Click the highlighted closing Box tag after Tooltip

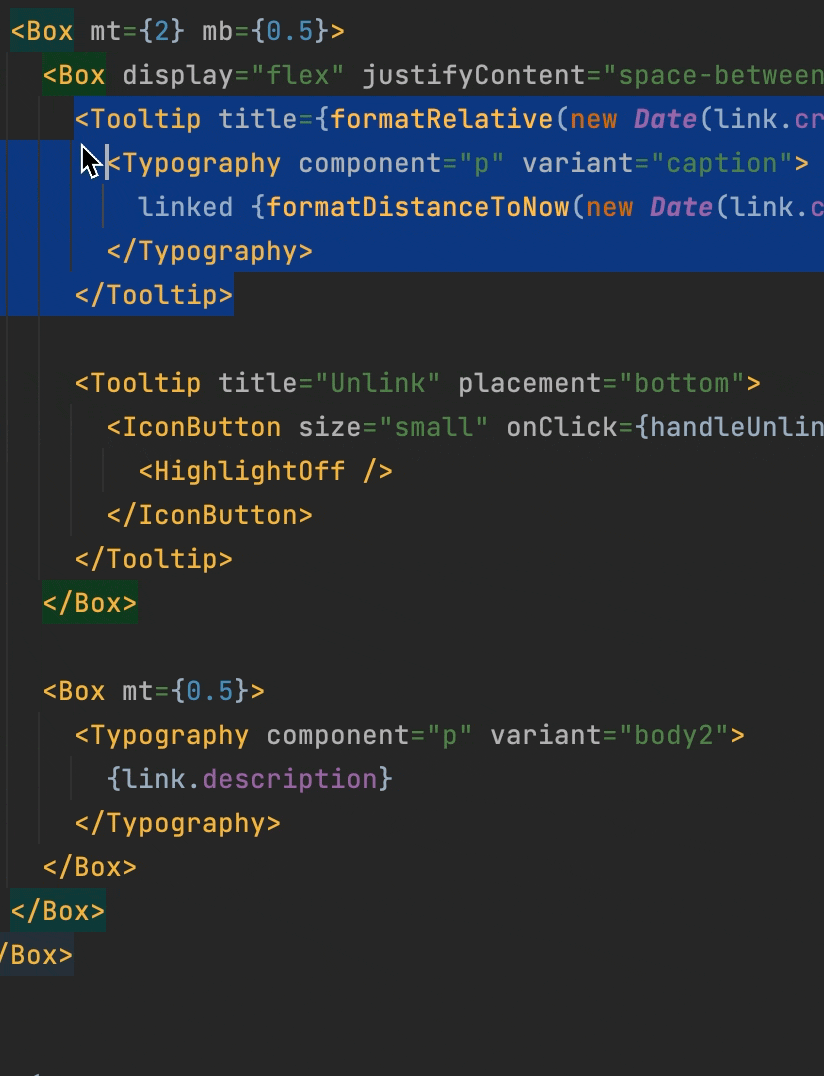90,603
